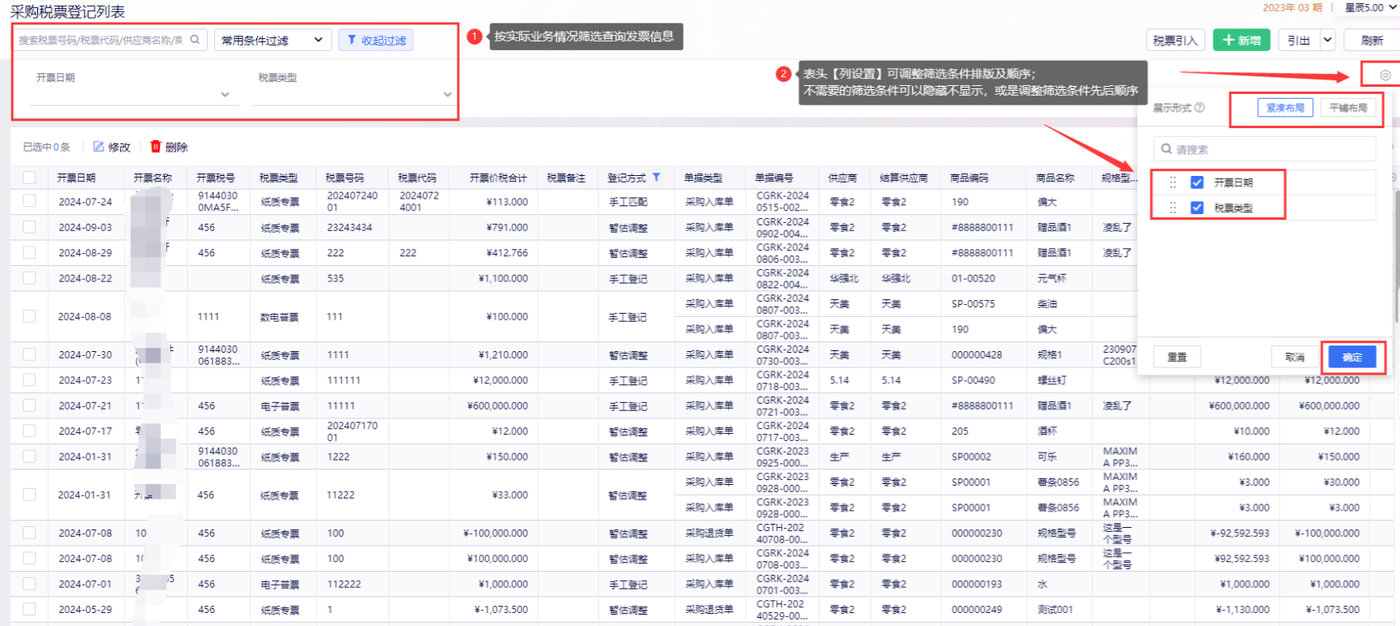Click the 重置 button in settings panel
The image size is (1400, 626).
coord(1177,357)
